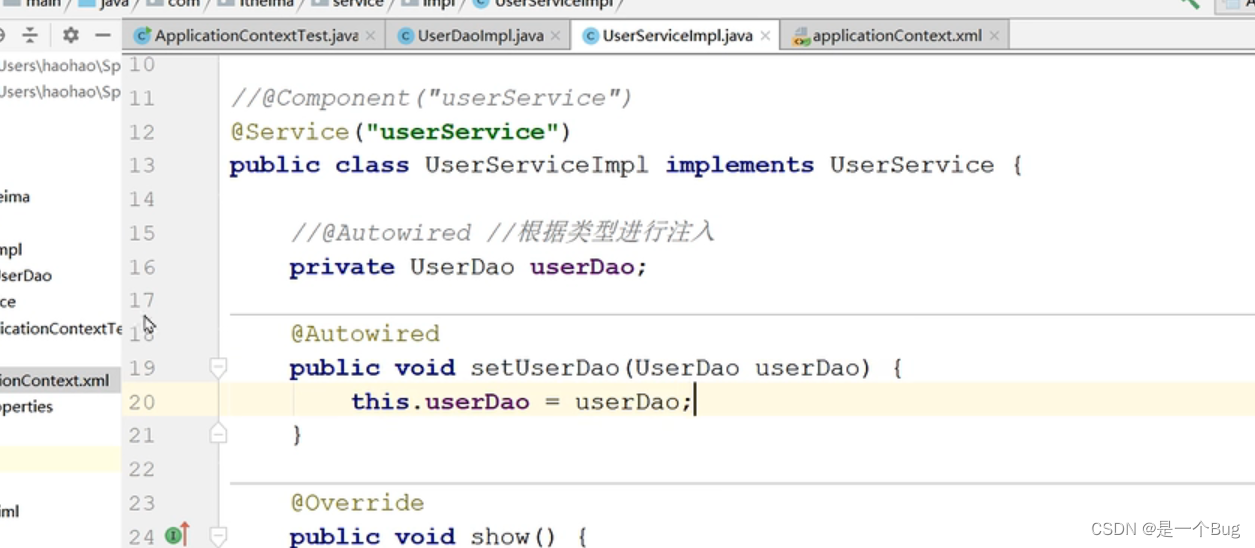1255x548 pixels.
Task: Select the icationContextTe row in the project tree
Action: pos(60,328)
